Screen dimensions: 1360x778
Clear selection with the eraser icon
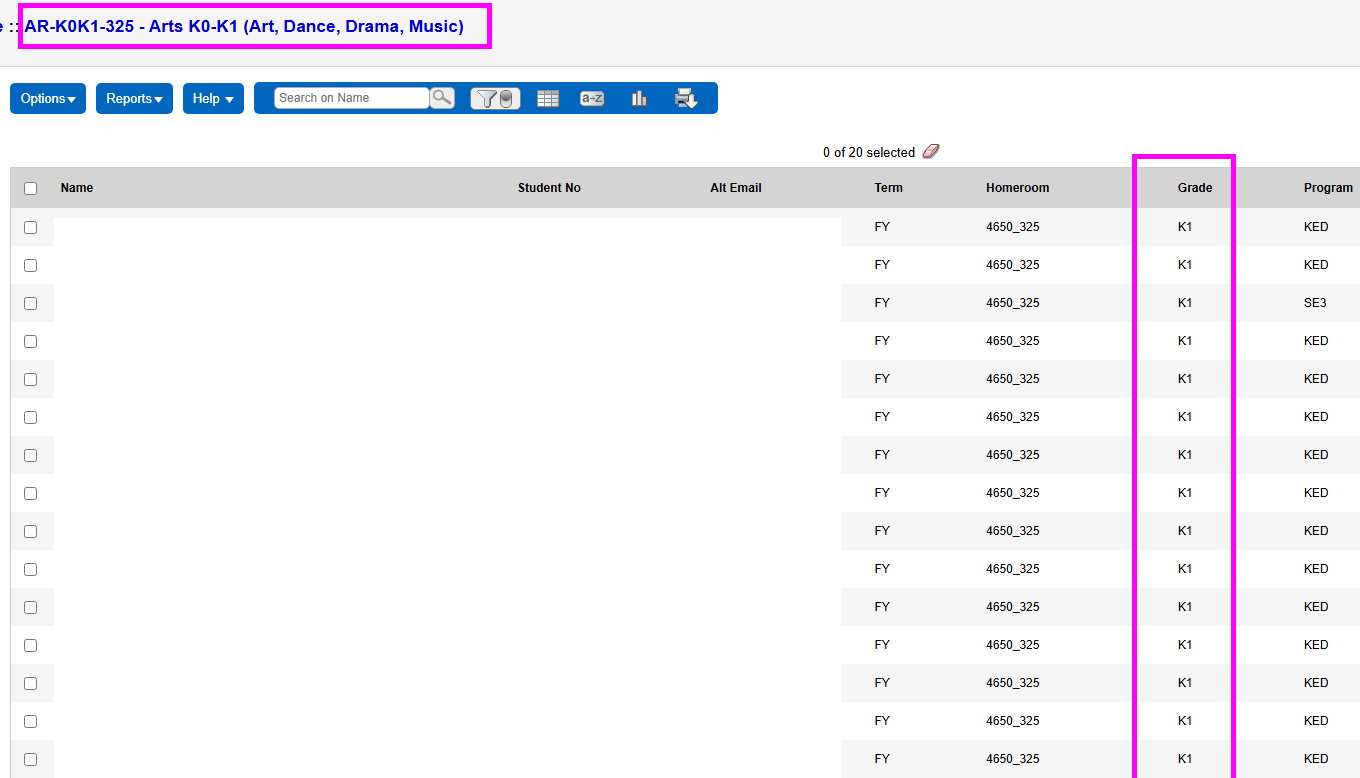[931, 152]
